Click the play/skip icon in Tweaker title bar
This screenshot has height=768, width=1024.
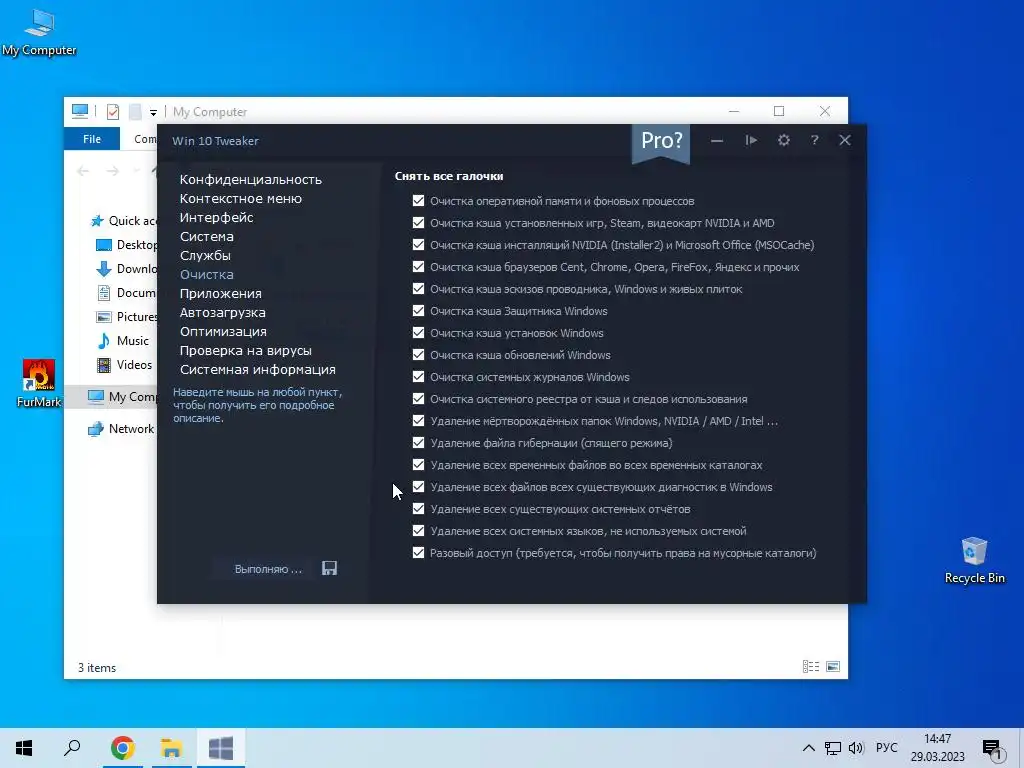pos(751,140)
